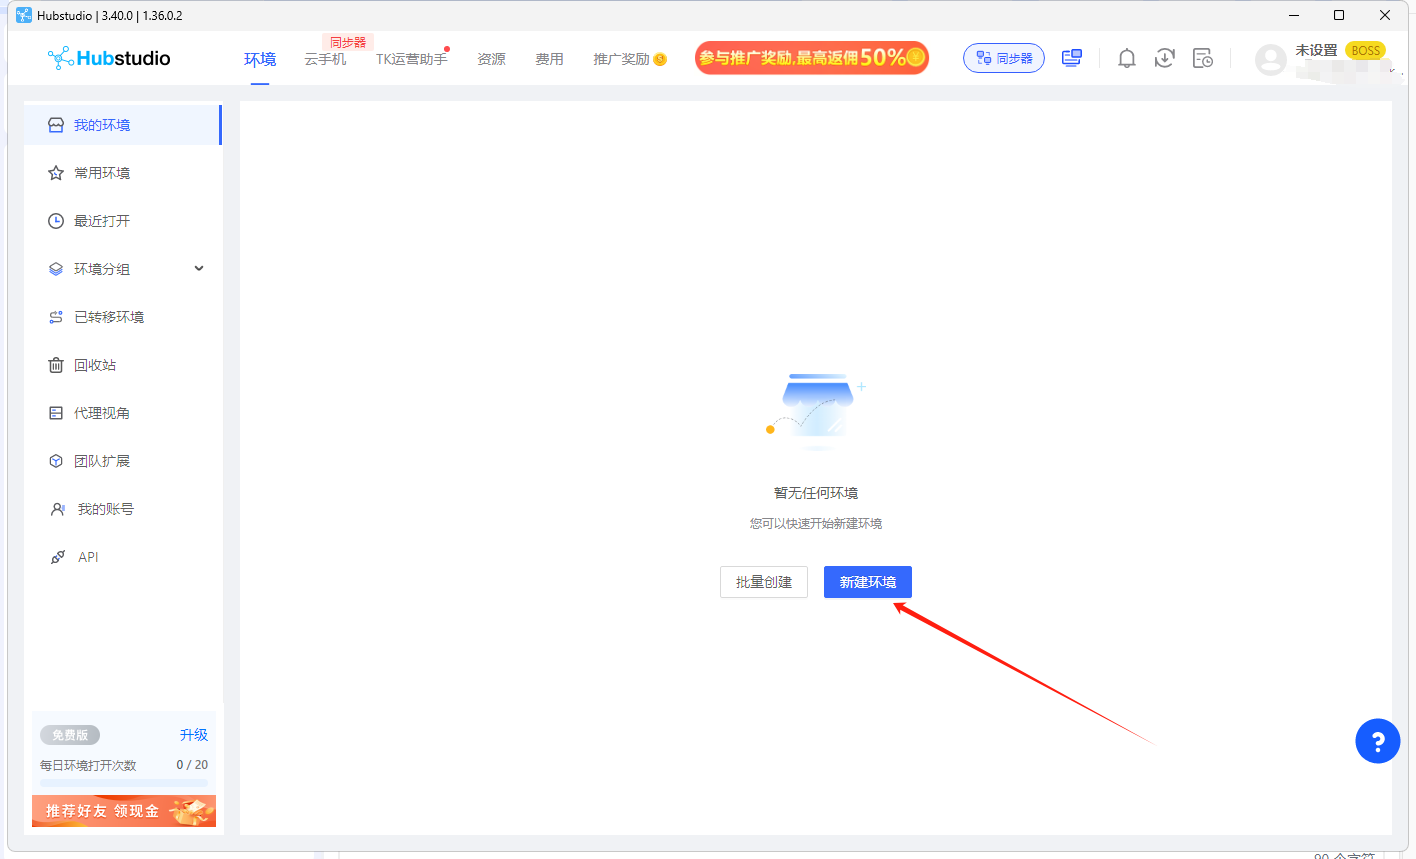Click the 批量创建 button
The height and width of the screenshot is (859, 1416).
pyautogui.click(x=763, y=582)
